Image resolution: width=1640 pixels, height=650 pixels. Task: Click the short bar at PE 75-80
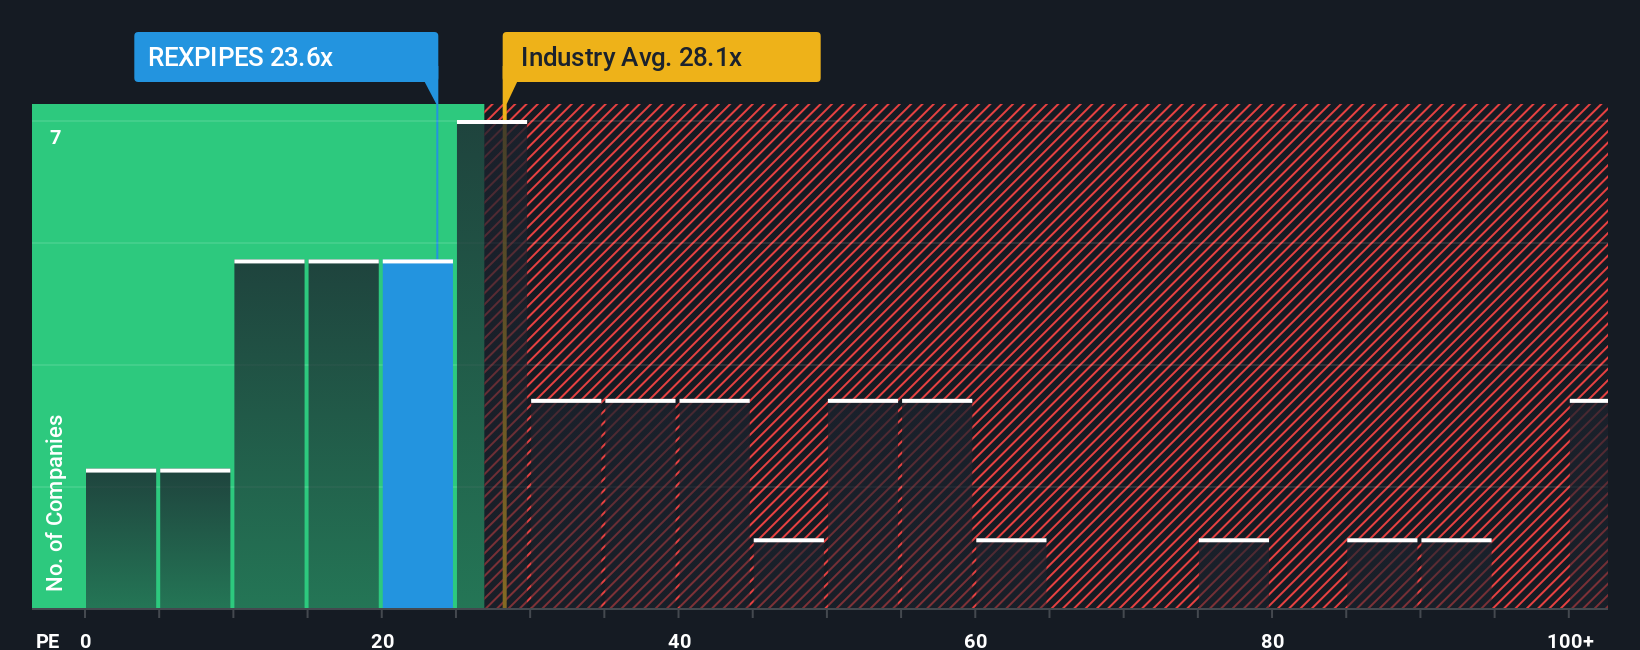click(1234, 574)
